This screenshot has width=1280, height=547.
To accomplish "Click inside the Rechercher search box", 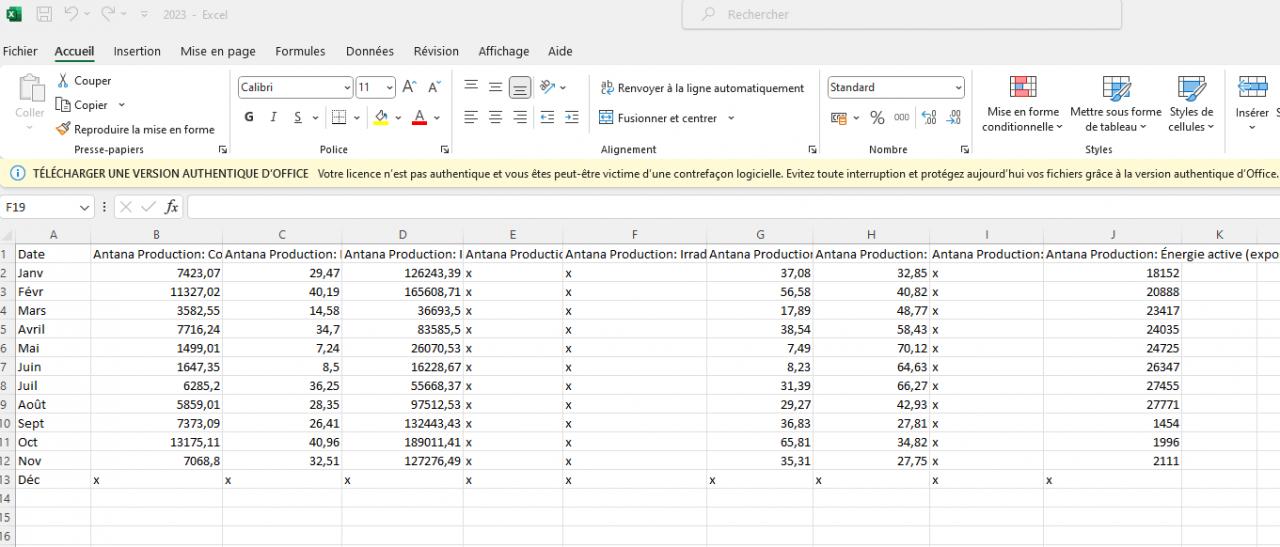I will (x=900, y=15).
